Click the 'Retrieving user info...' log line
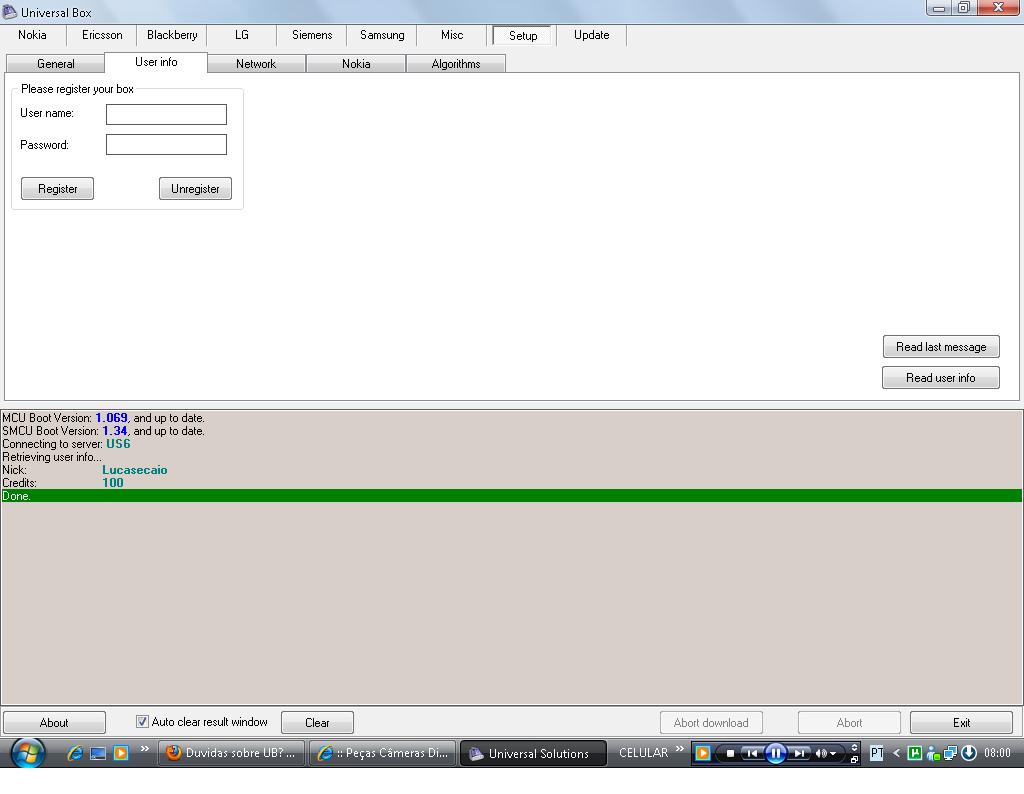The height and width of the screenshot is (794, 1024). (x=52, y=456)
